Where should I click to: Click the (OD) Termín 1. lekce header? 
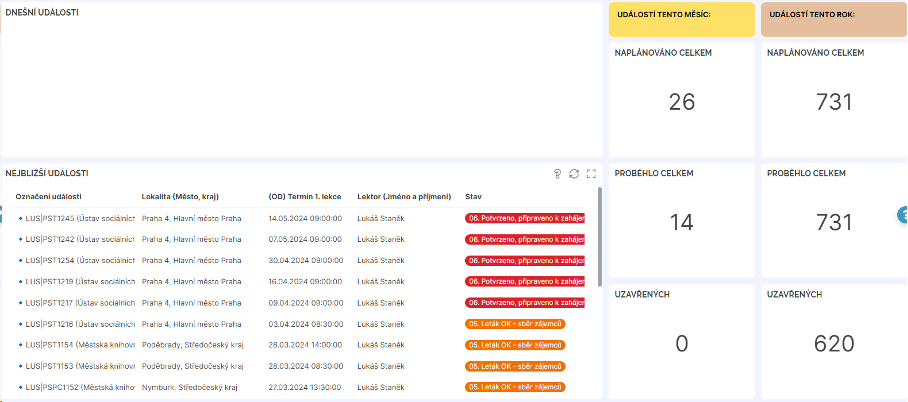(306, 196)
